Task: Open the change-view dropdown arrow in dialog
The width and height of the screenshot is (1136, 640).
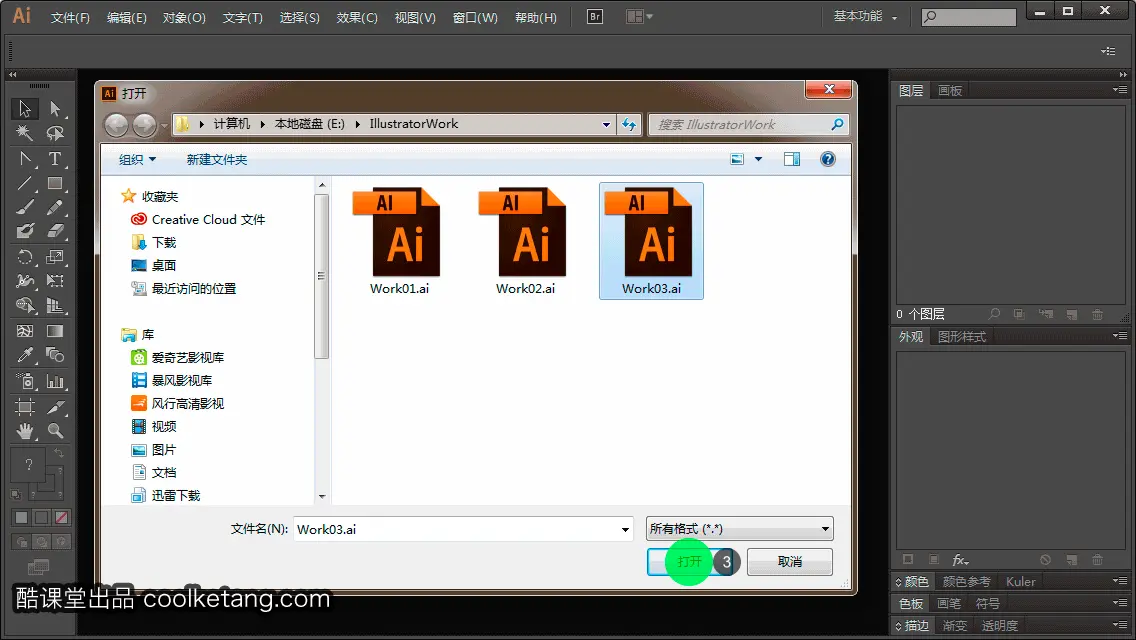Action: pos(759,159)
